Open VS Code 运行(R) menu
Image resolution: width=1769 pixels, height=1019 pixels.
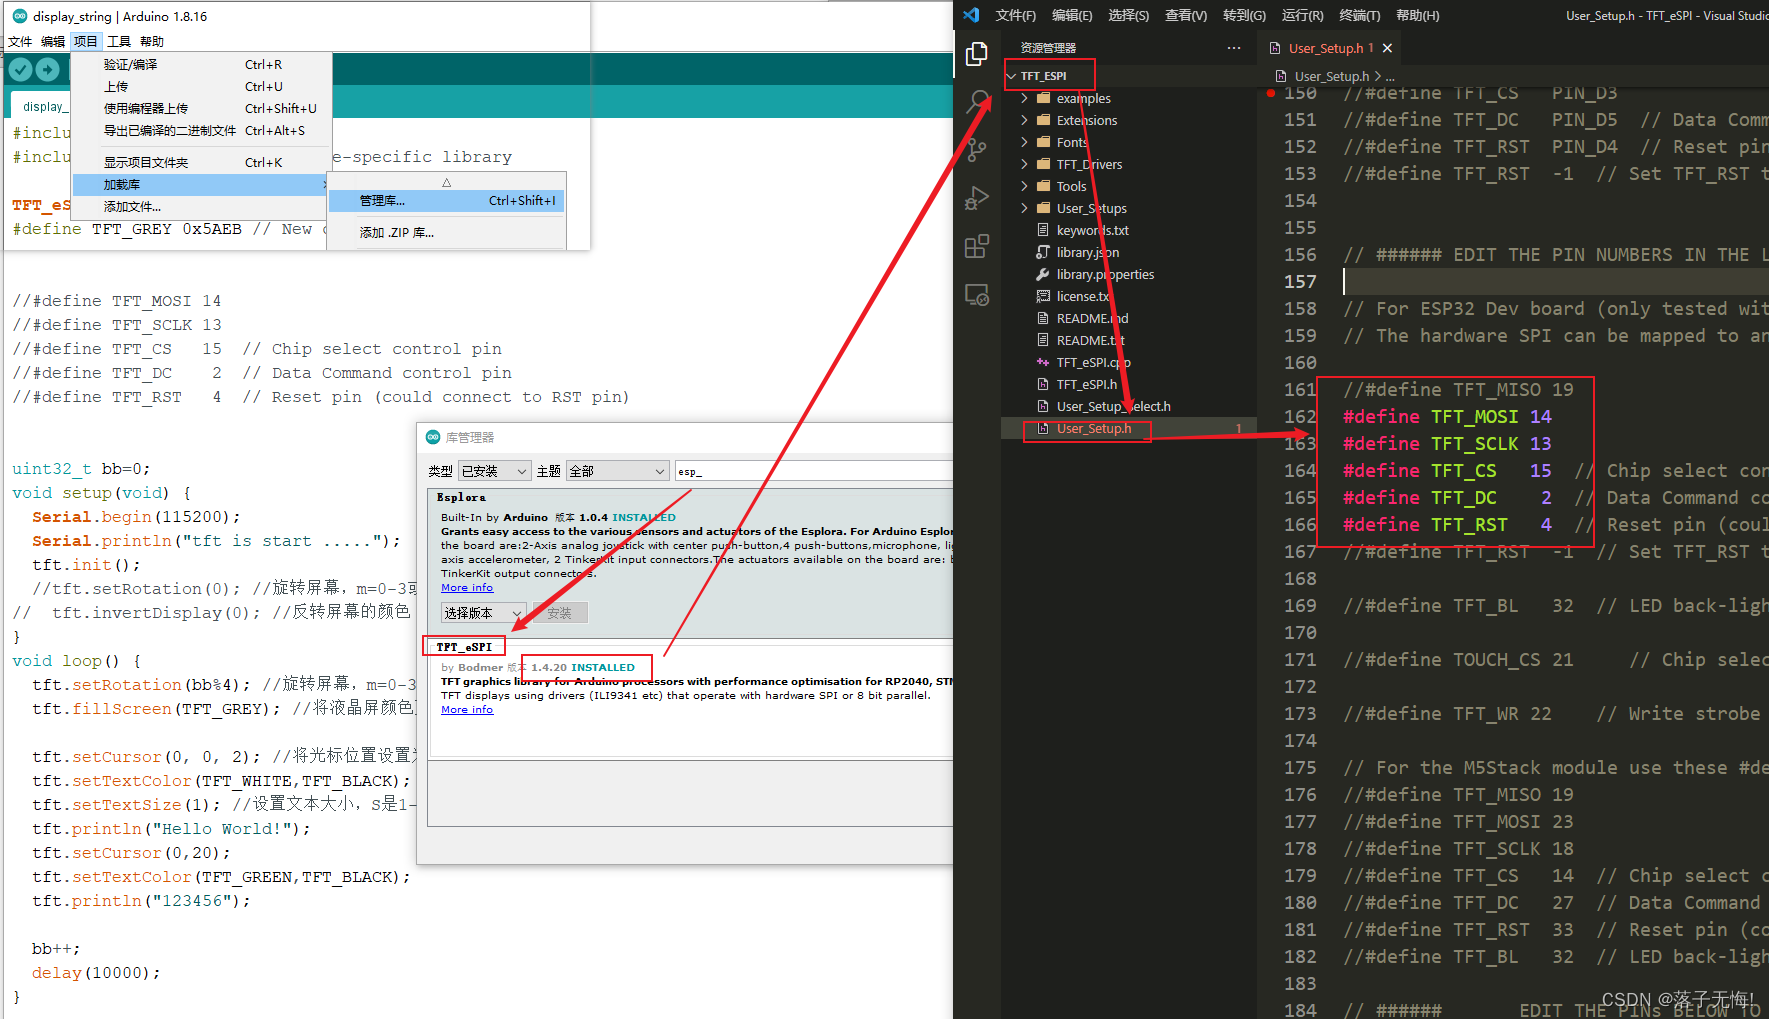point(1302,15)
